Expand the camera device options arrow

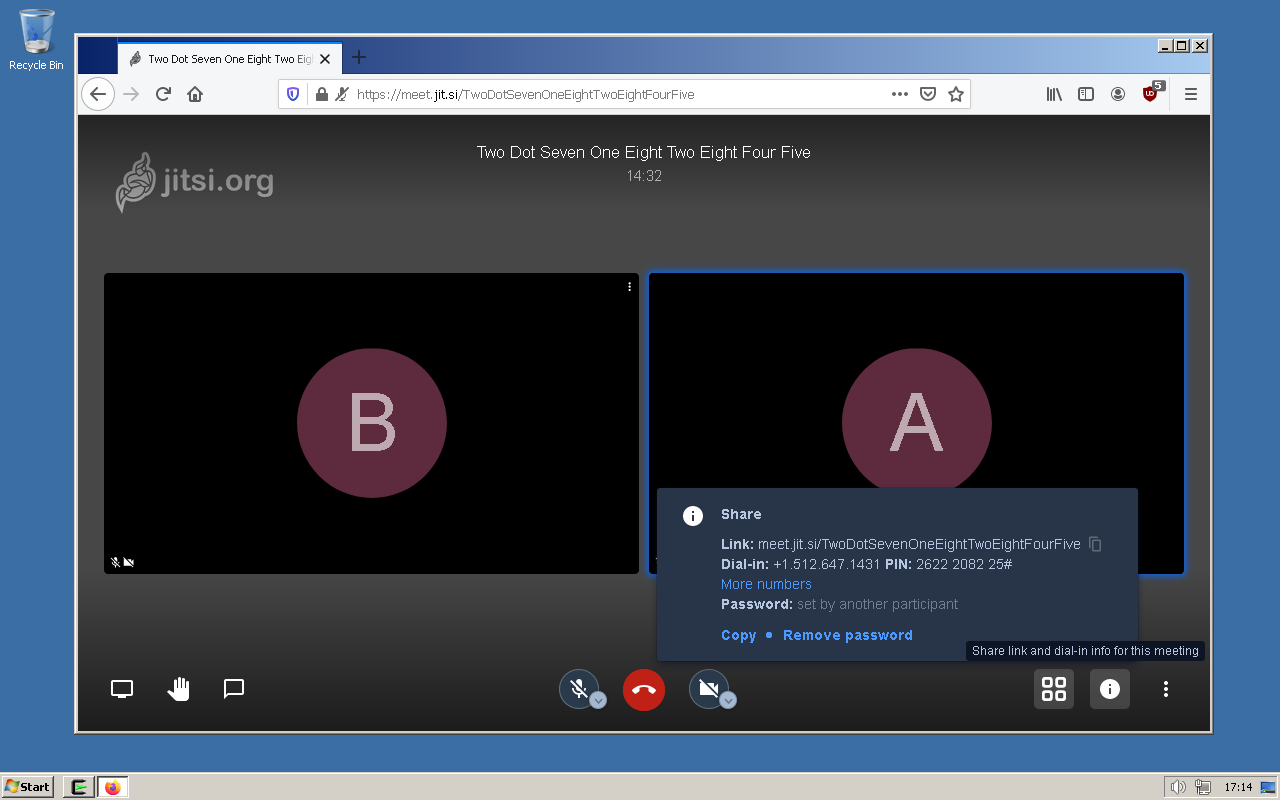pyautogui.click(x=728, y=700)
